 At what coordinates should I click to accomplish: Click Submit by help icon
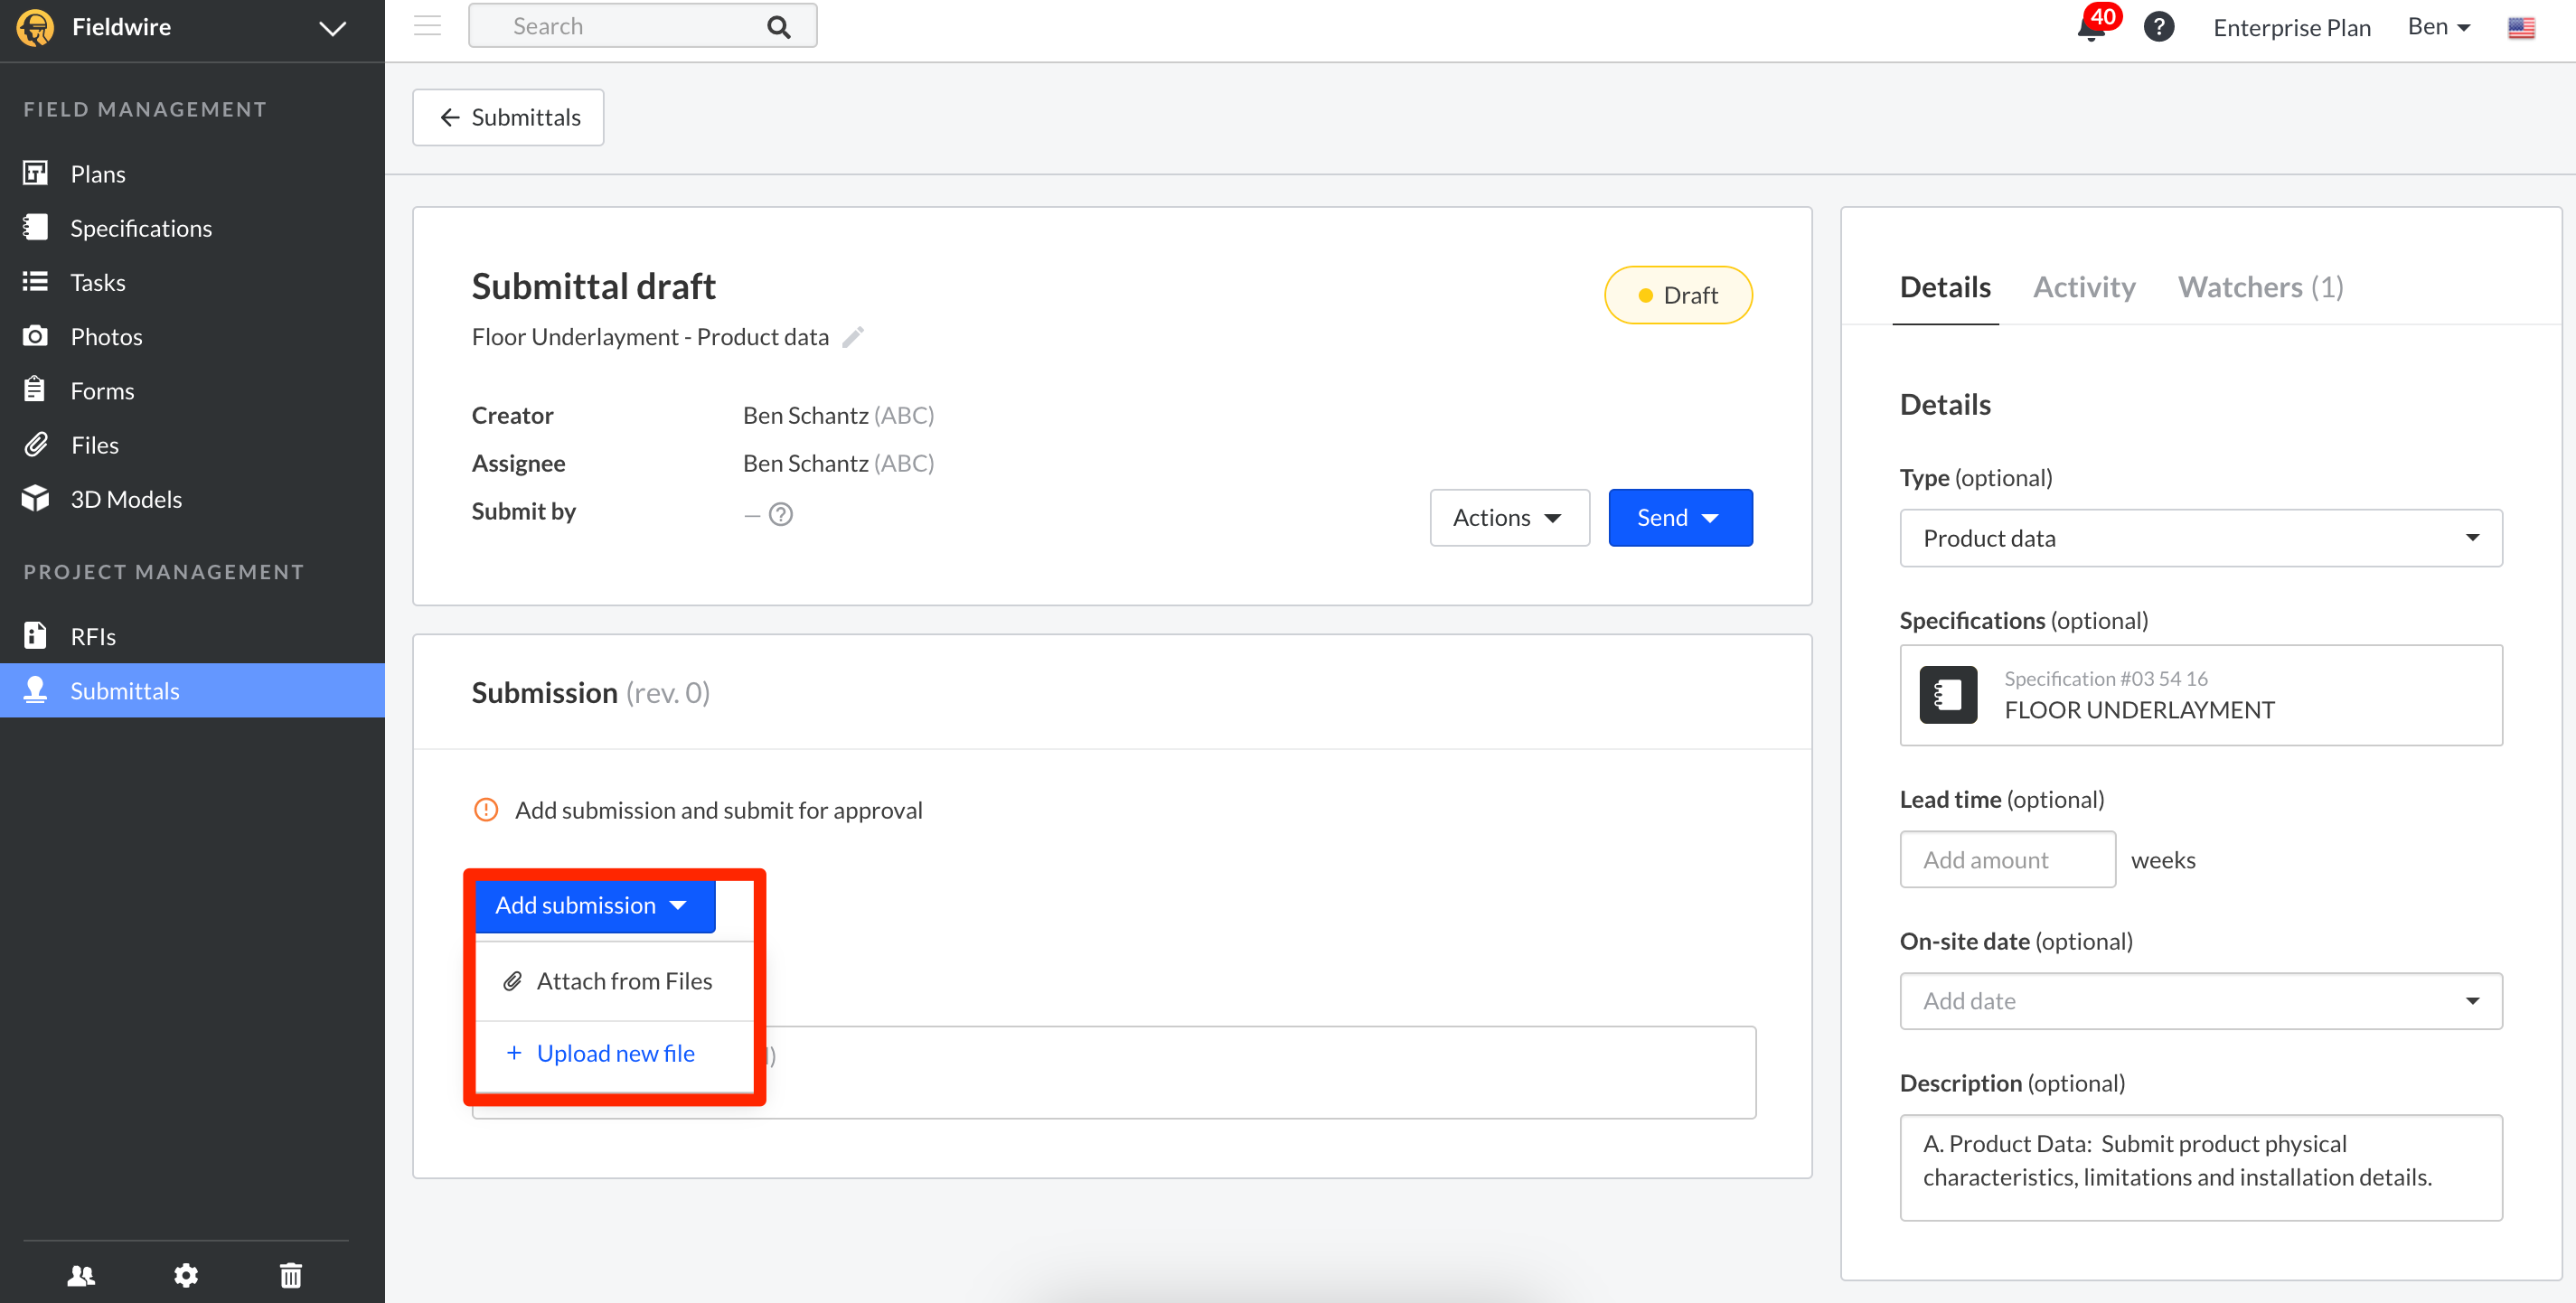[781, 514]
